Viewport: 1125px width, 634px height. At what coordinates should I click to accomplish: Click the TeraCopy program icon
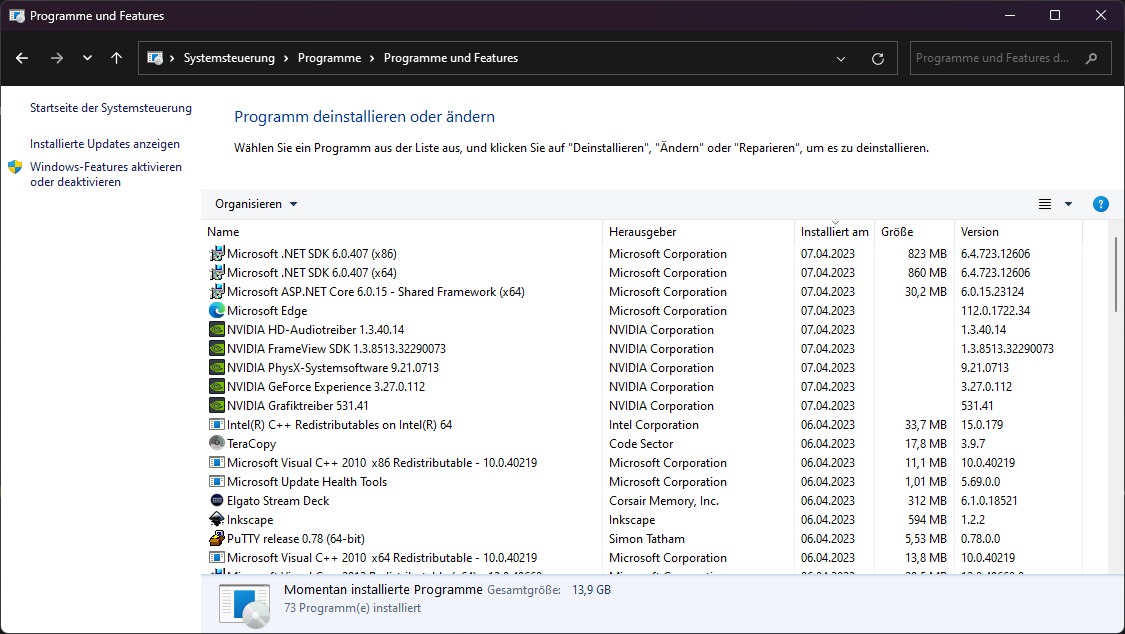[x=217, y=443]
